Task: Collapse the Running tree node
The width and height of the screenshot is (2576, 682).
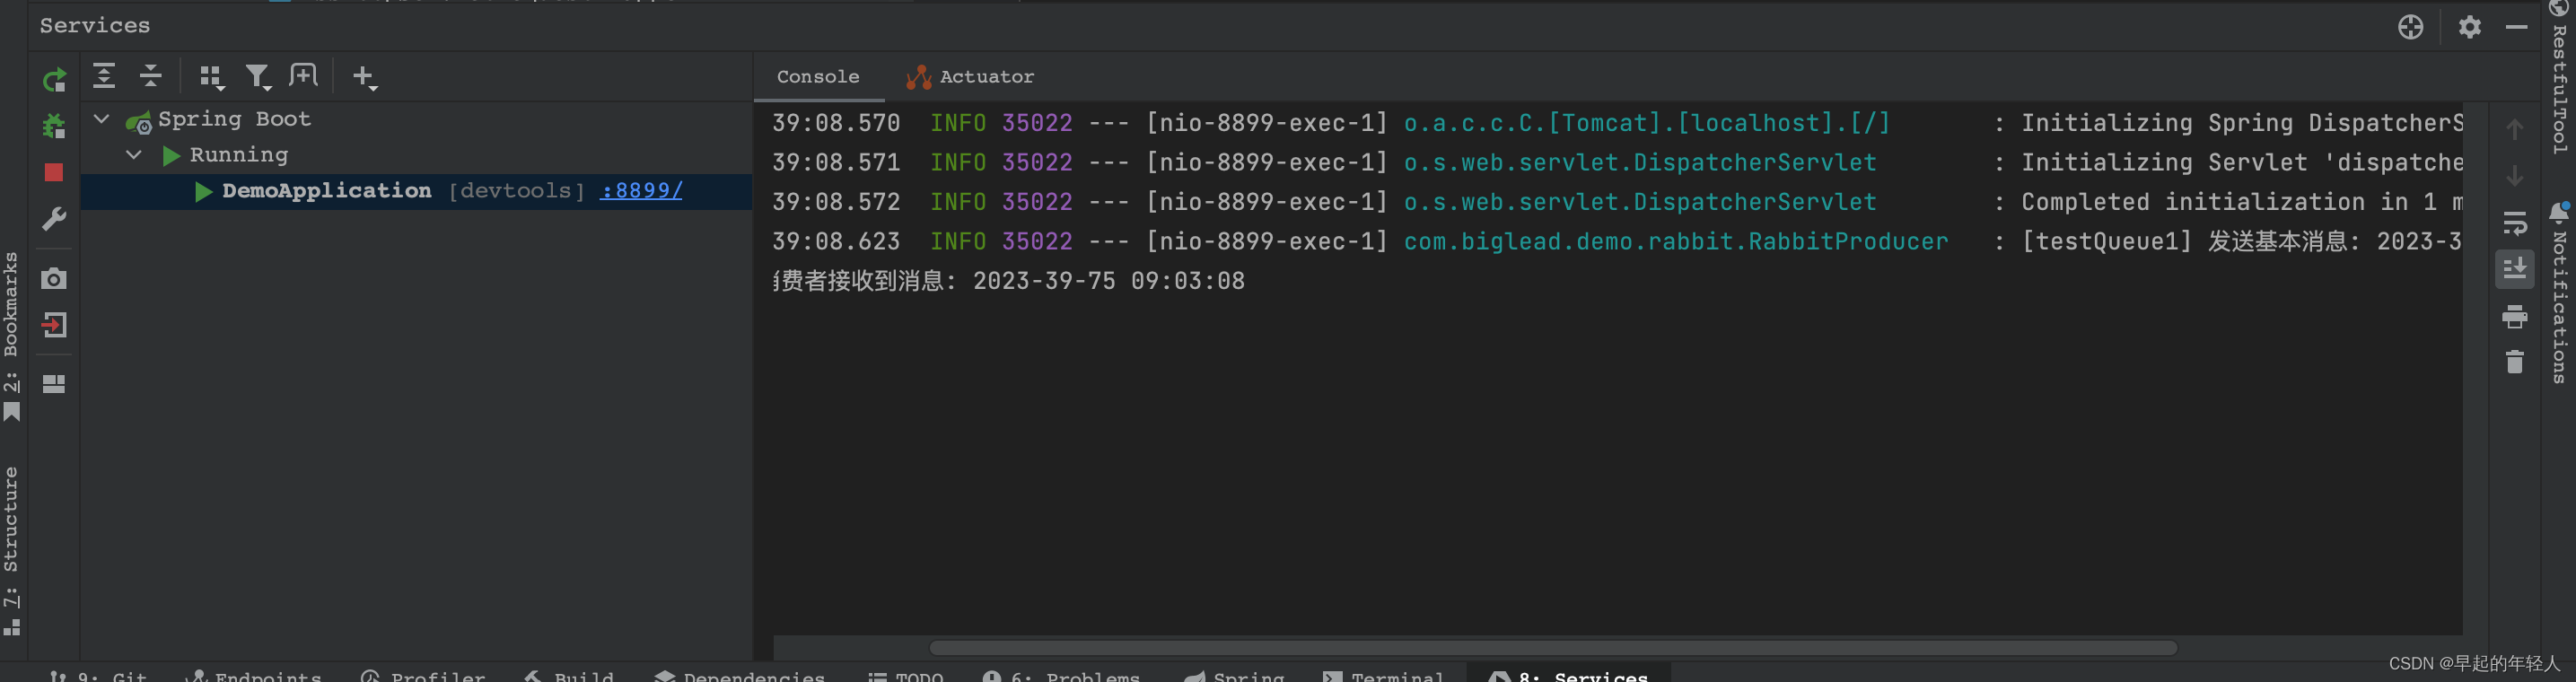Action: click(x=133, y=155)
